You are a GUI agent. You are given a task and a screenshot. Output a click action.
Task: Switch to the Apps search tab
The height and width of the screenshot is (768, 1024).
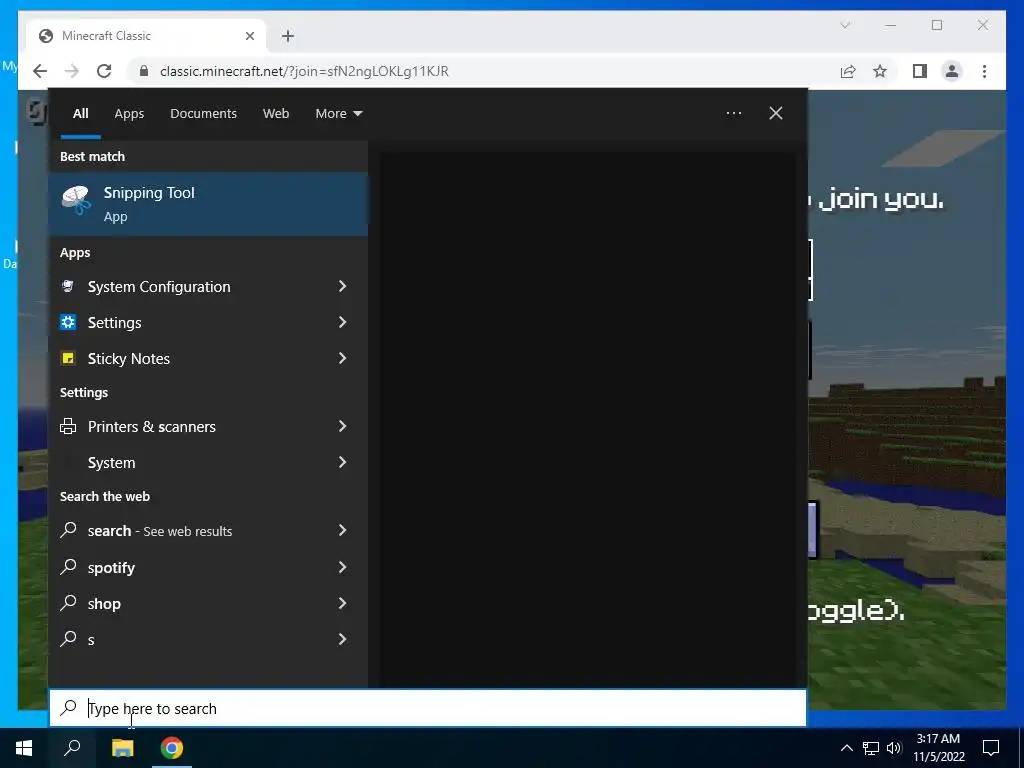click(x=129, y=114)
